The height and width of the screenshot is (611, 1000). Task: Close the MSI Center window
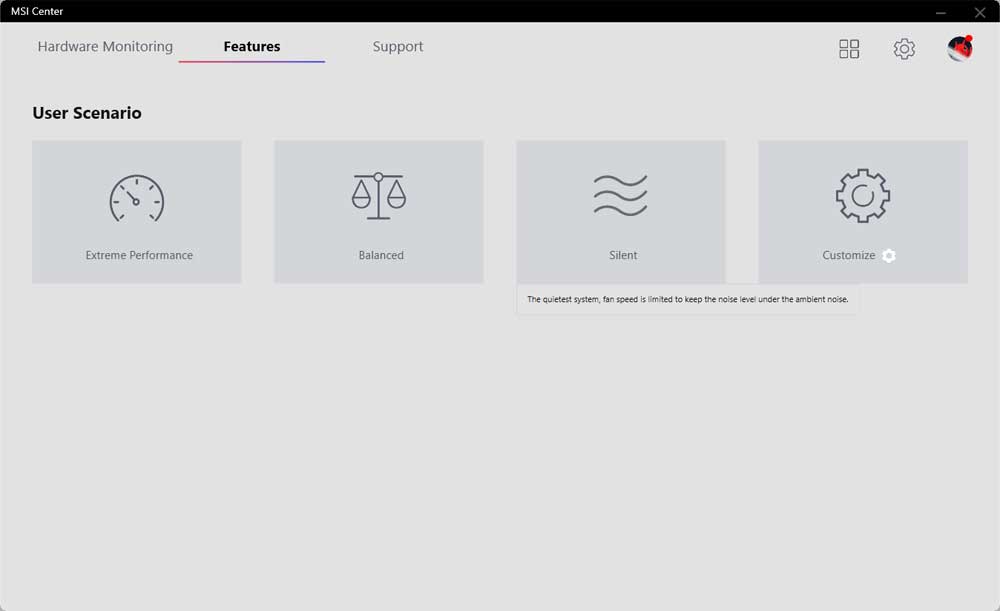980,12
